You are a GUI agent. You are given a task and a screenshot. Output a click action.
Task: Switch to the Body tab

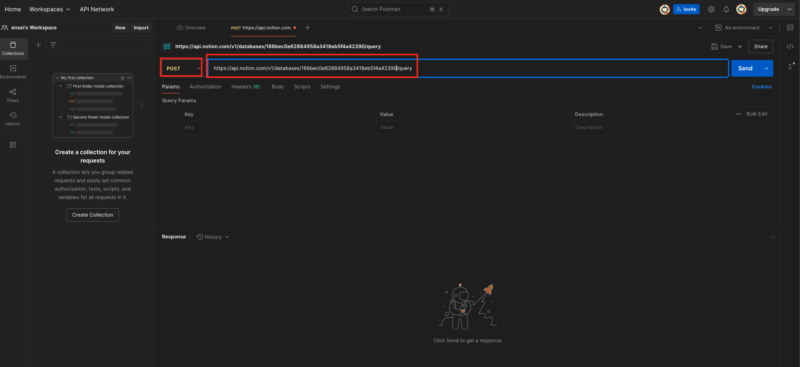278,87
